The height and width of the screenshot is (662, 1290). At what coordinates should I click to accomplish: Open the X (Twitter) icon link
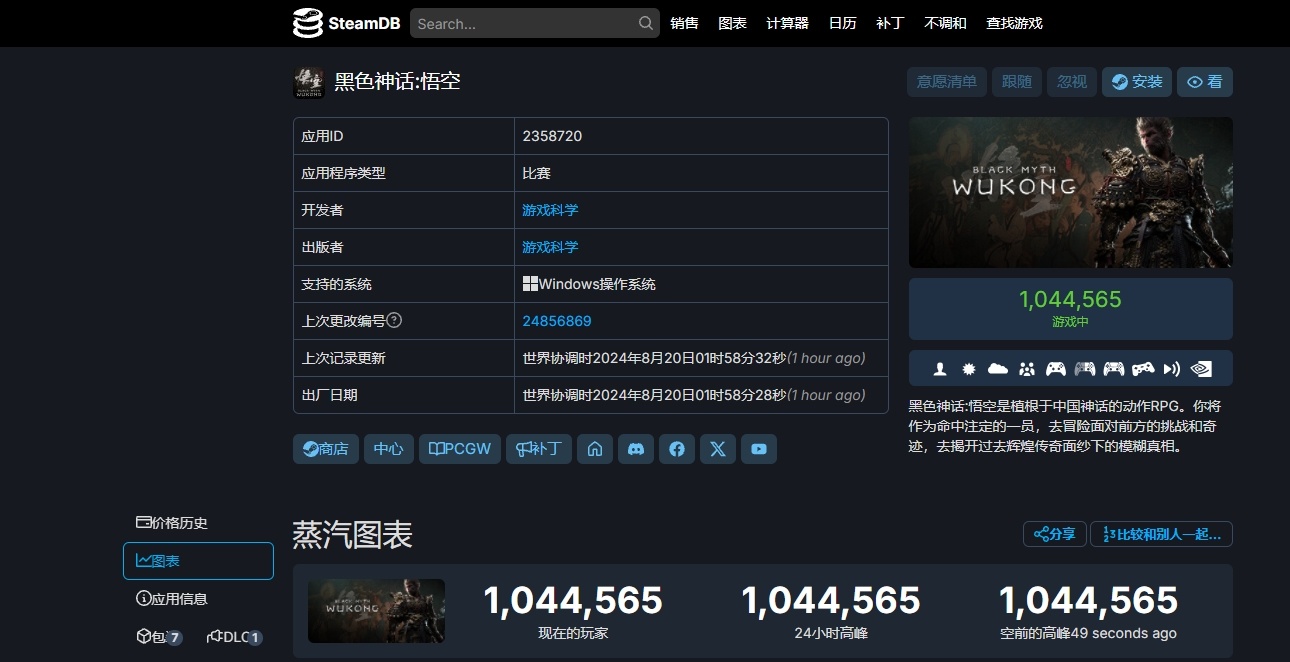coord(717,449)
